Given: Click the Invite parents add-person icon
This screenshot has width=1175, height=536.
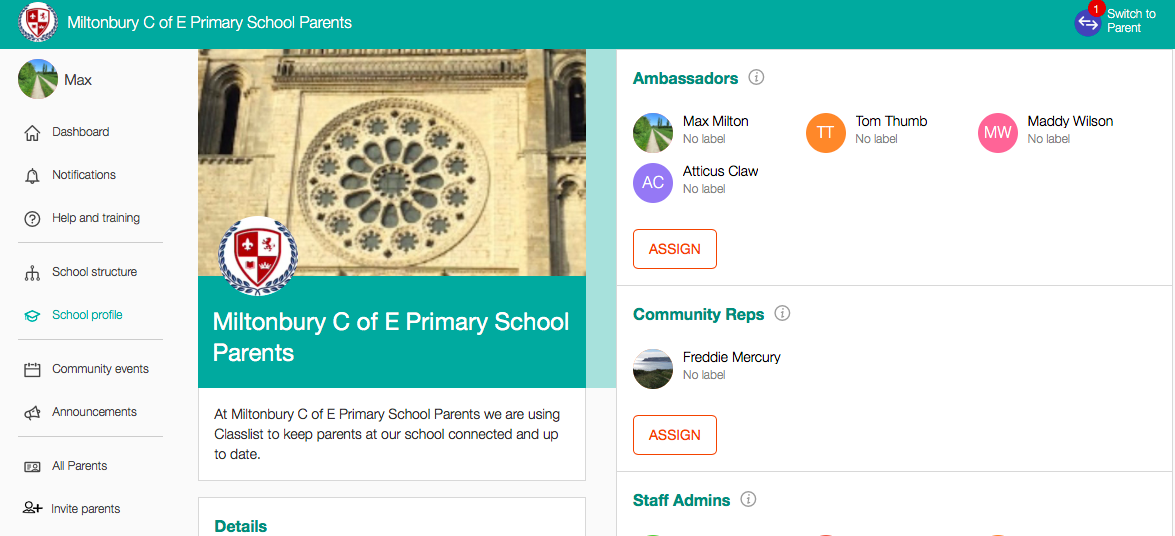Looking at the screenshot, I should tap(31, 509).
